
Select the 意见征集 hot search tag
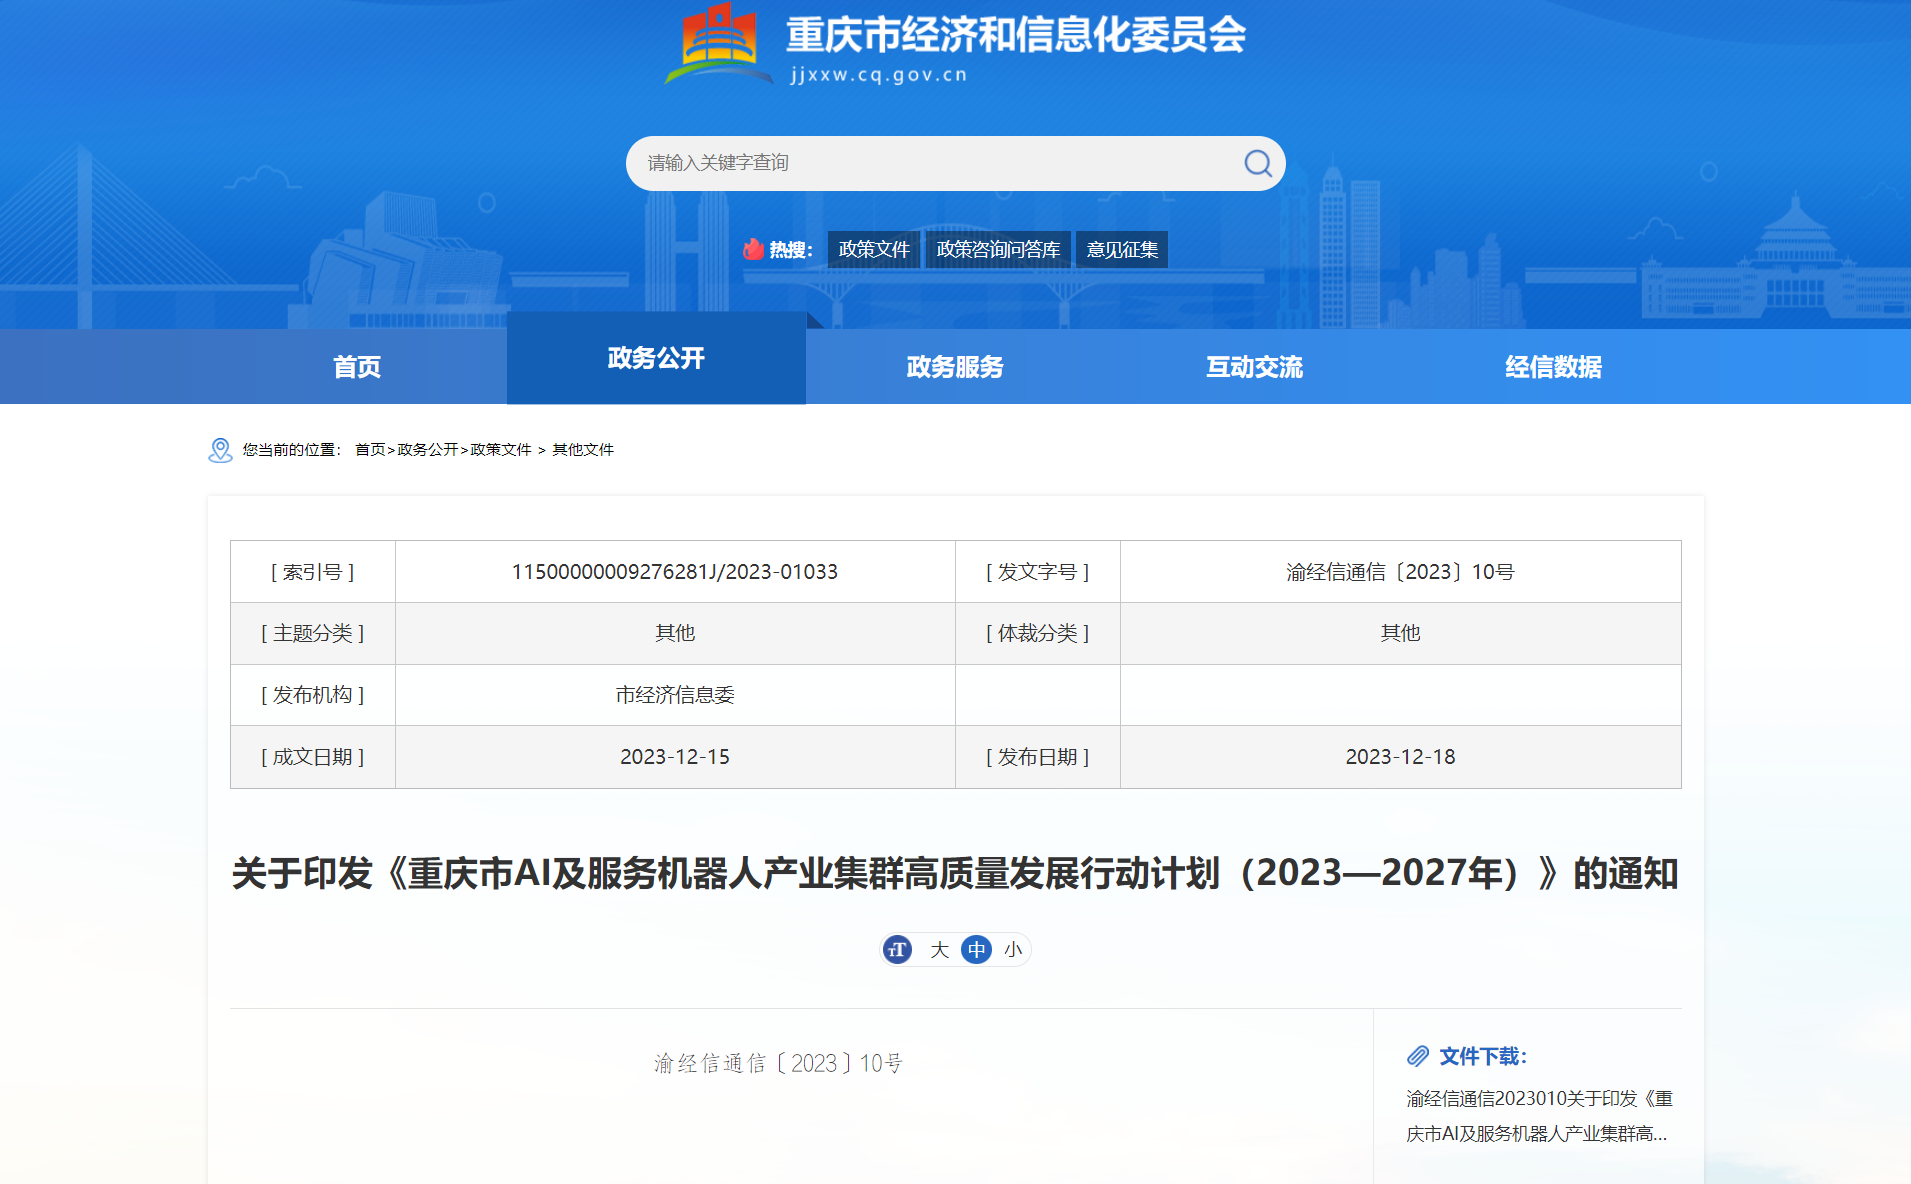click(1122, 249)
